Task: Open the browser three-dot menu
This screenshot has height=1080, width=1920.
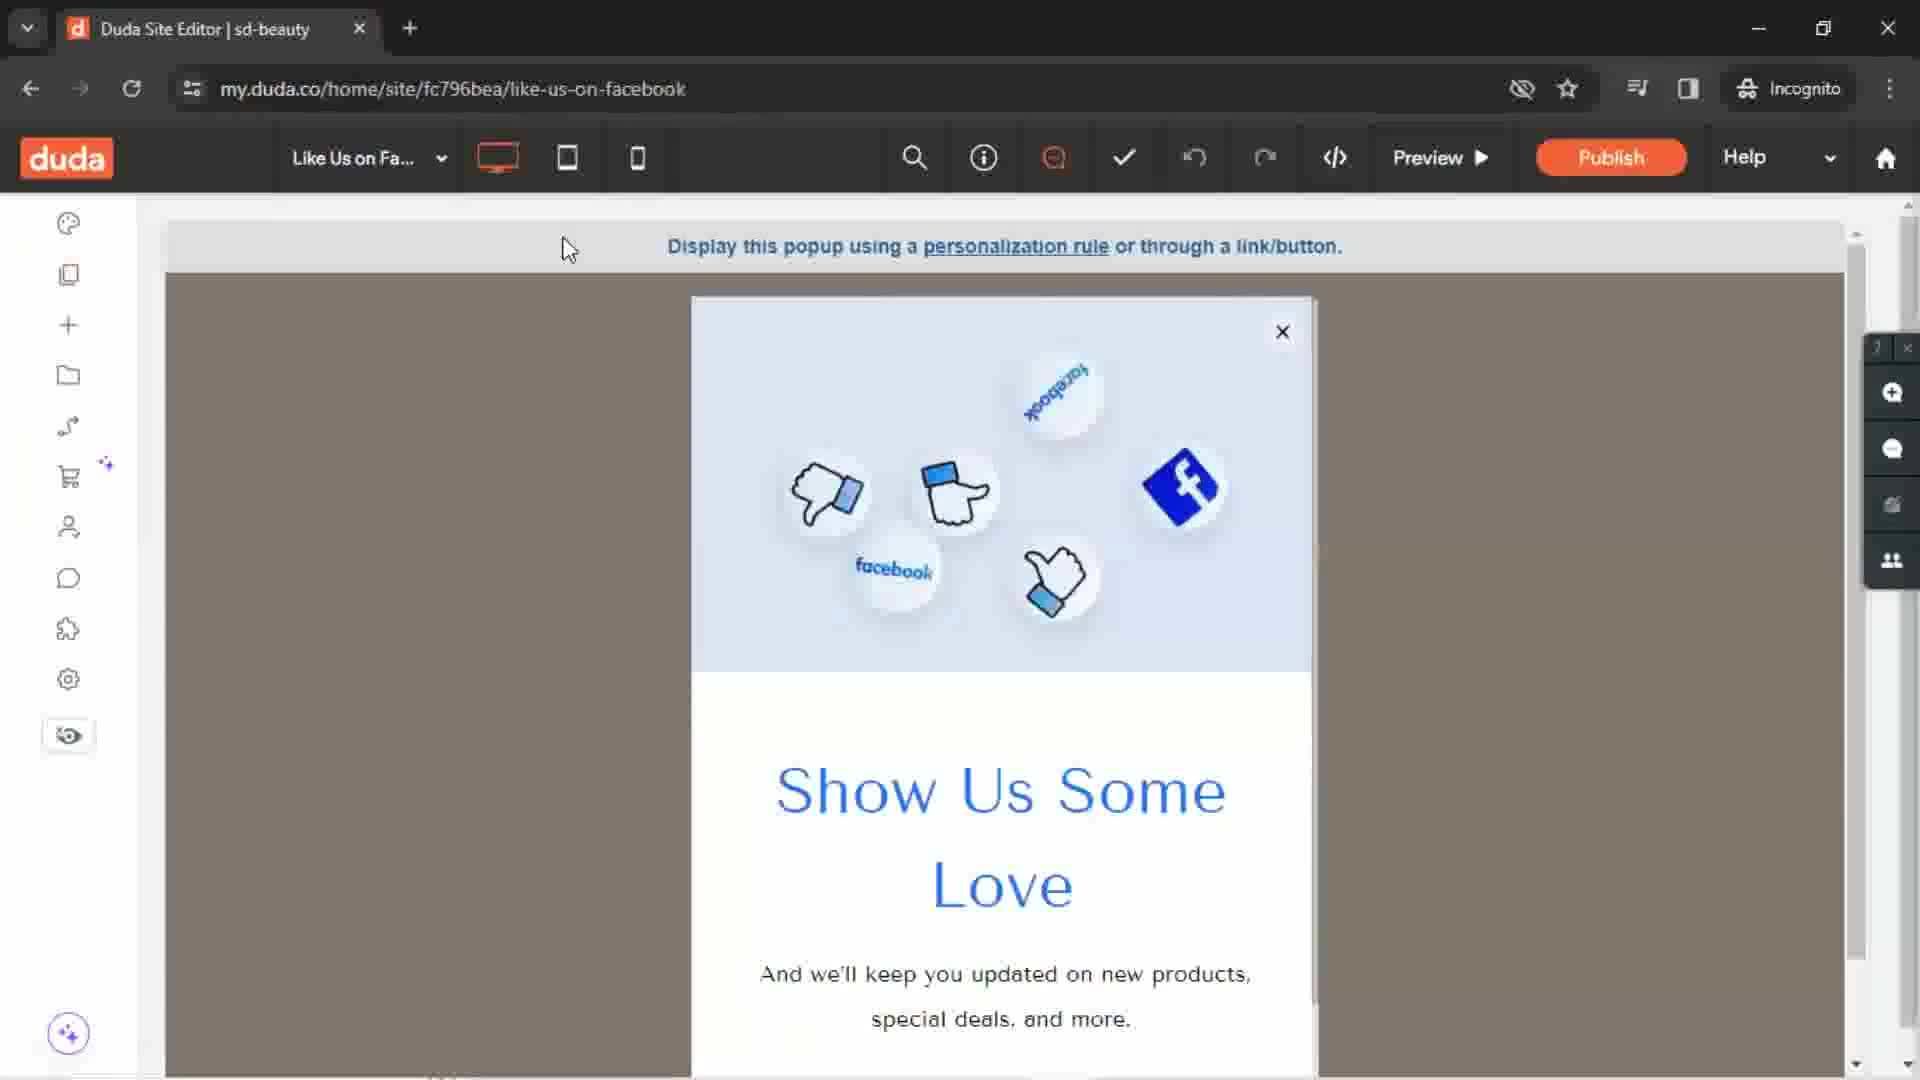Action: pos(1889,89)
